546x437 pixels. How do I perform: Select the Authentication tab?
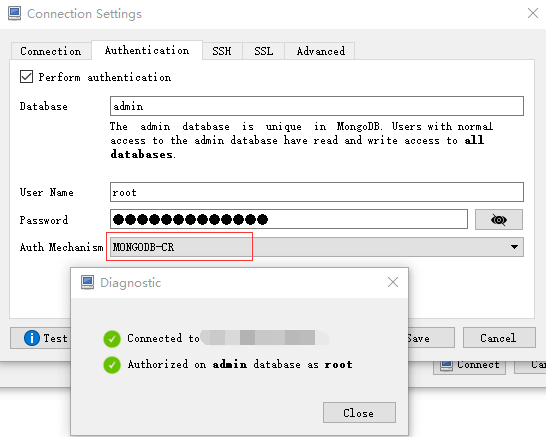point(147,50)
